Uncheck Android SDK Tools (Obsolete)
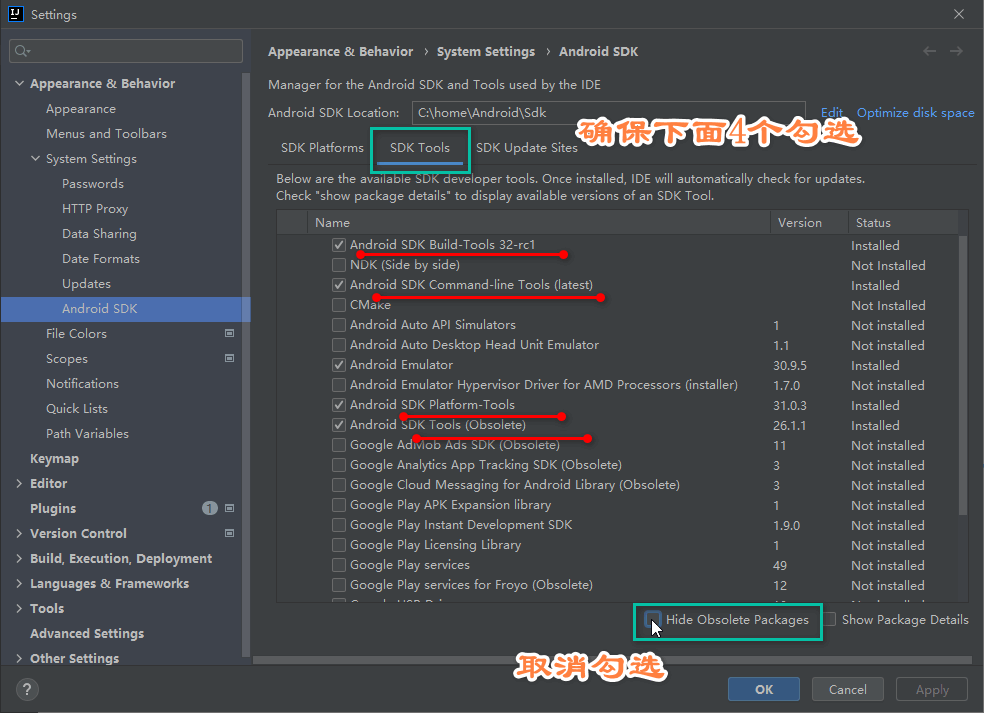 tap(339, 425)
